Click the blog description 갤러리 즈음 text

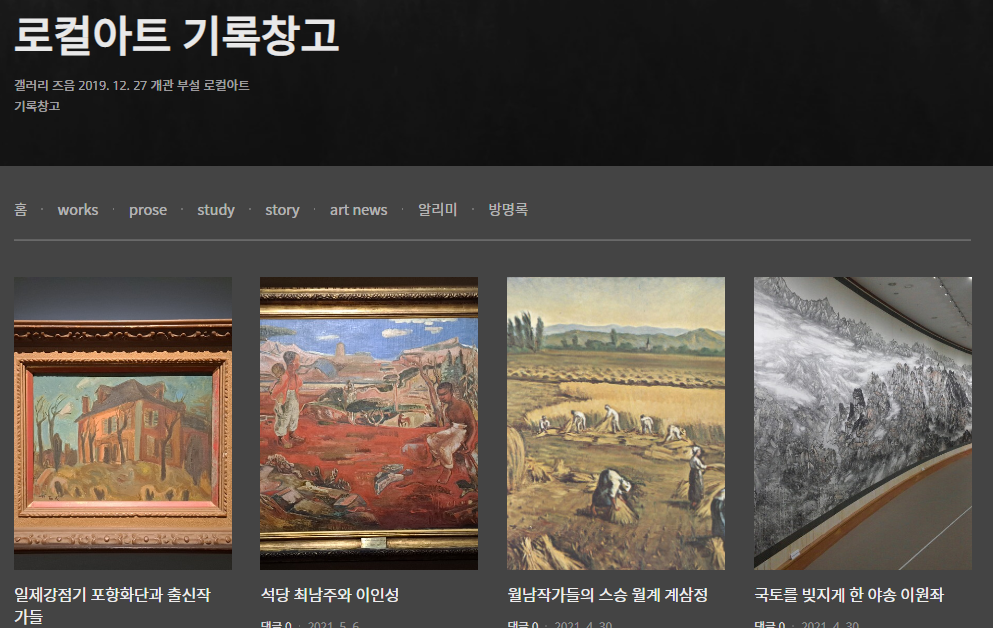pyautogui.click(x=132, y=95)
